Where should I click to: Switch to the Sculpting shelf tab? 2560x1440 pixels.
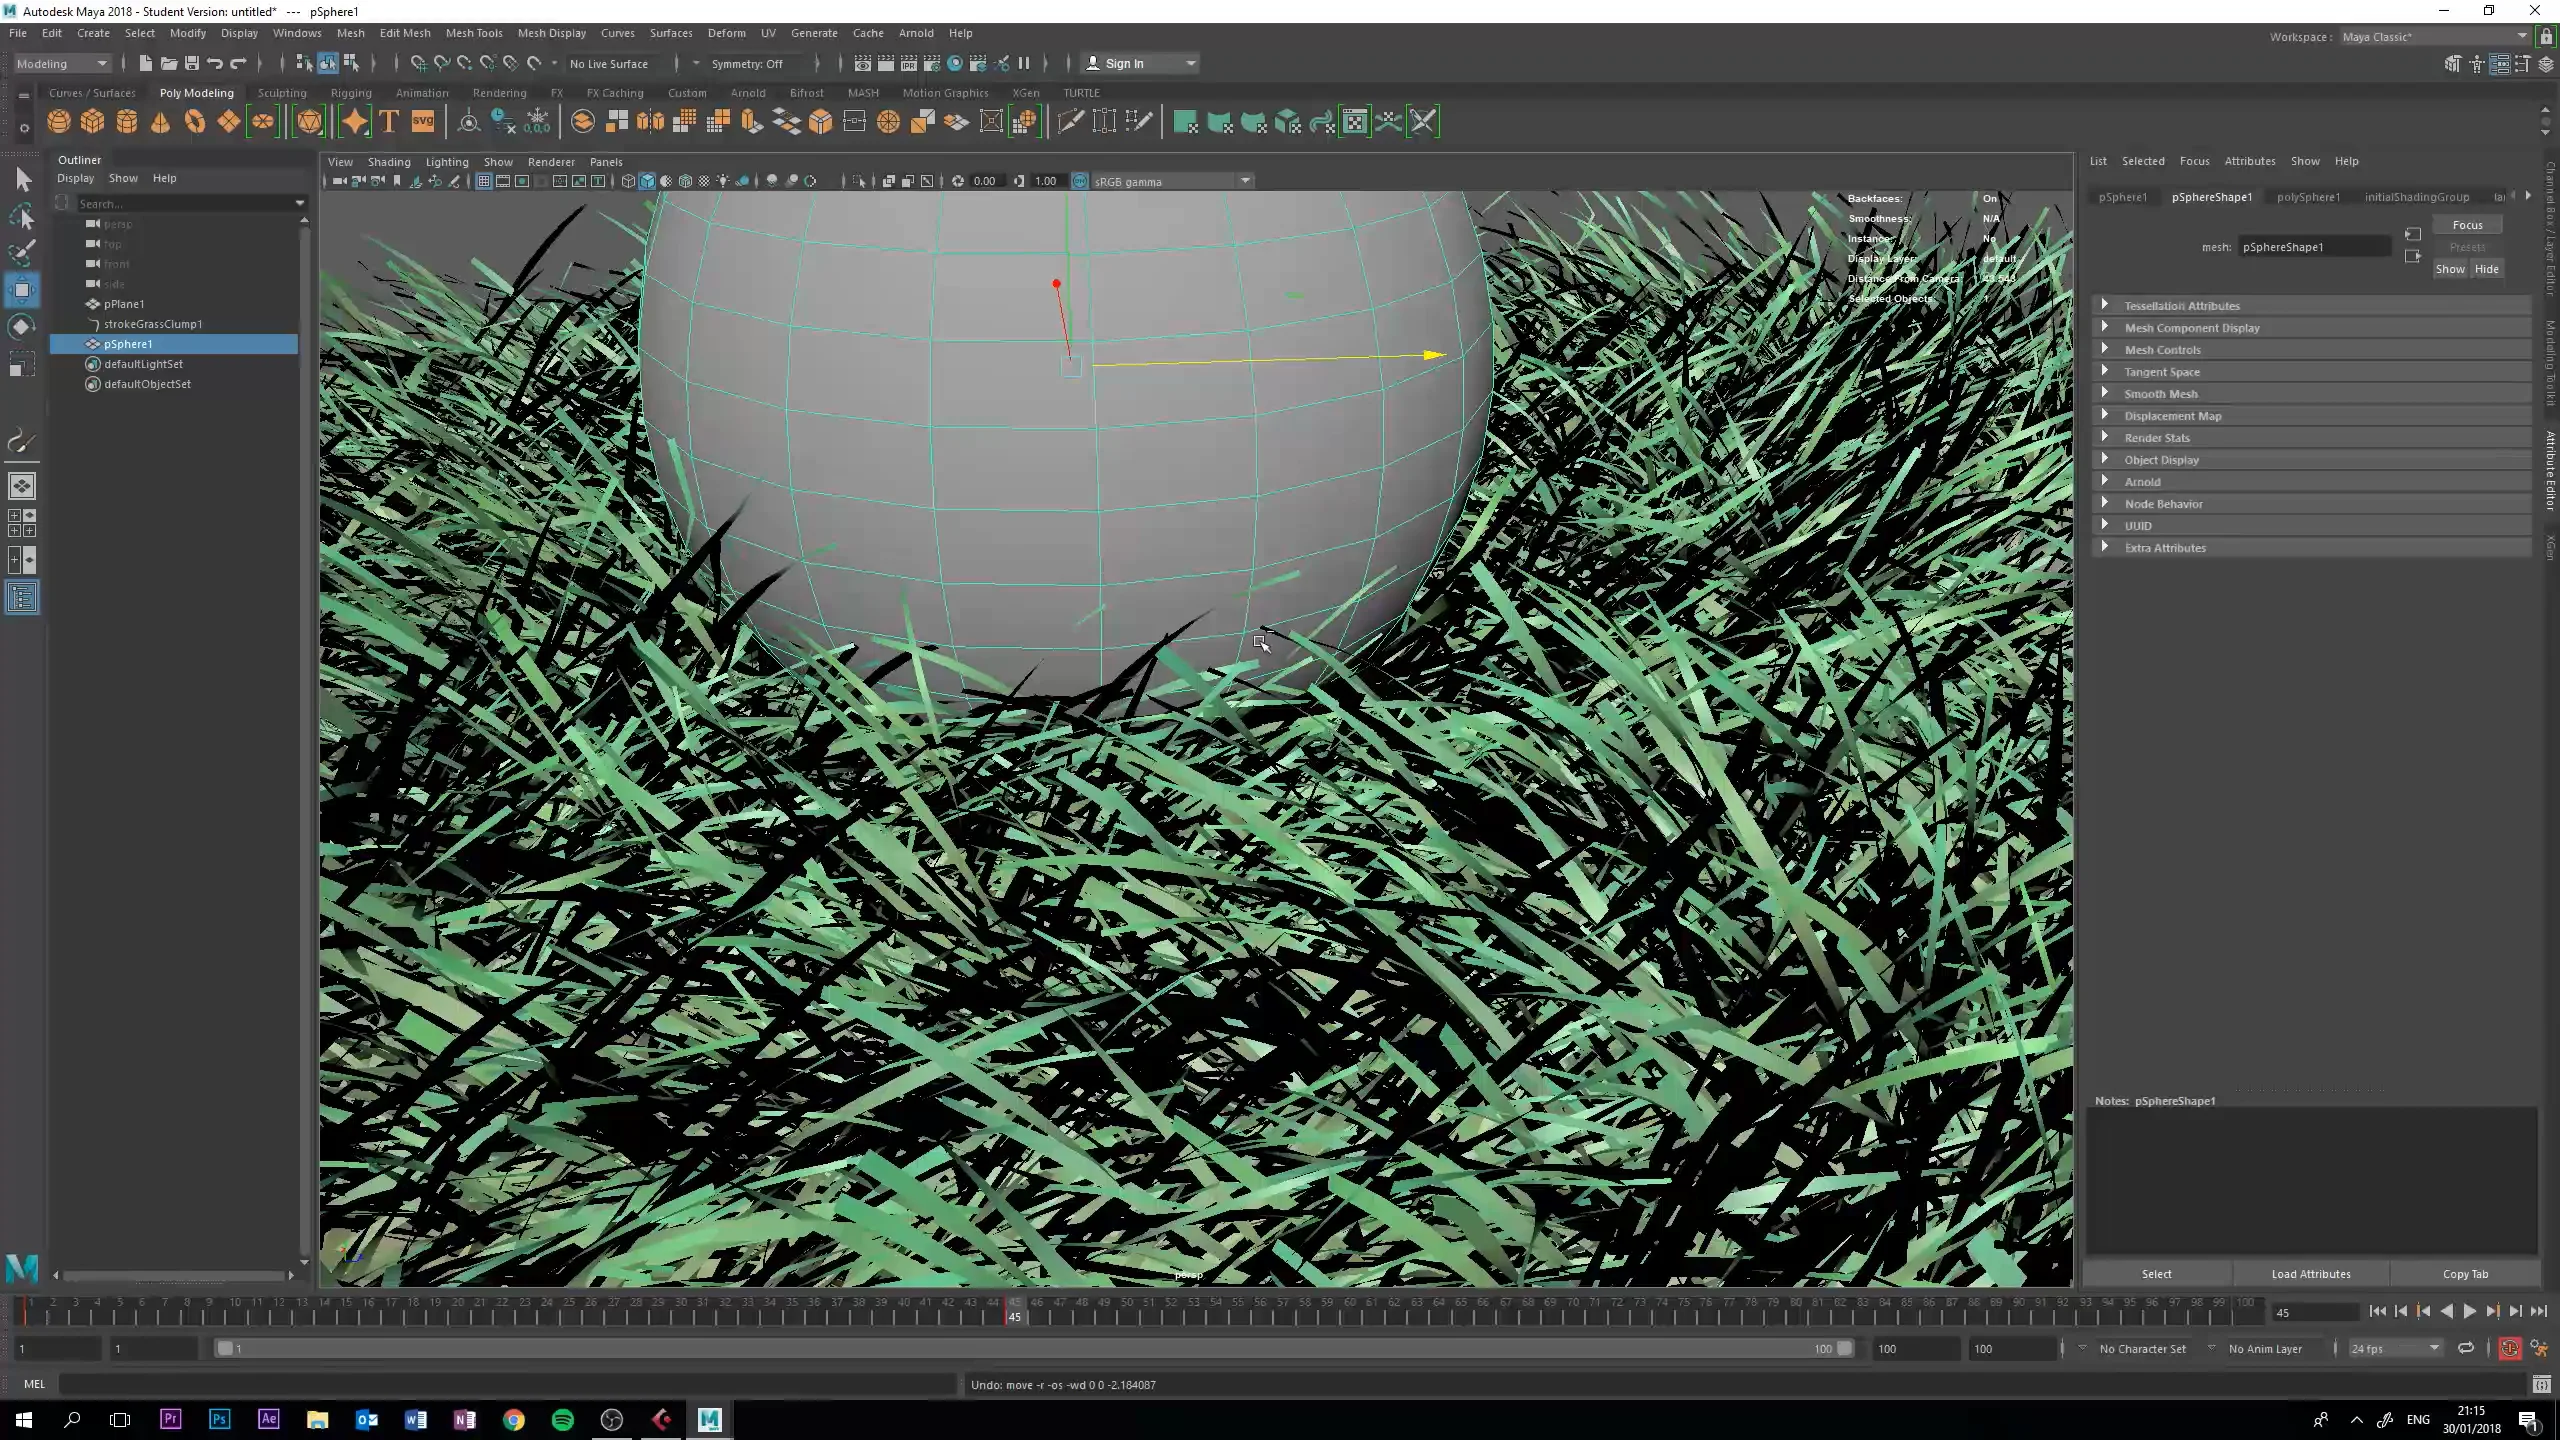coord(282,93)
